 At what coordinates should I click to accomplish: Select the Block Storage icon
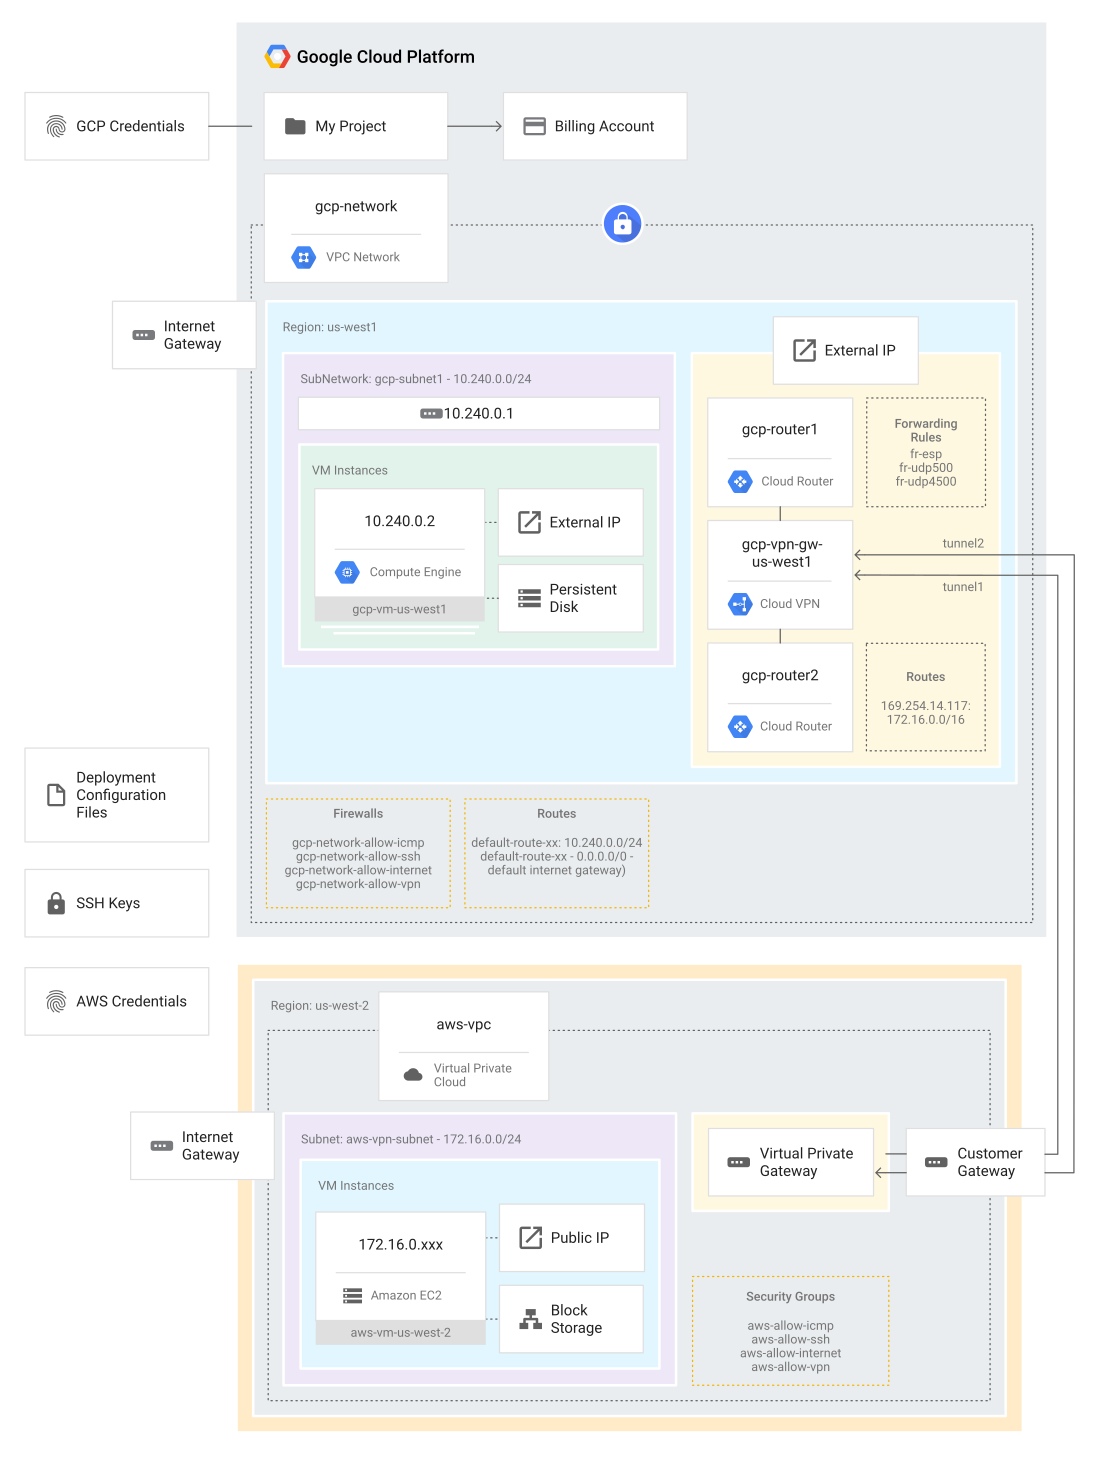pyautogui.click(x=529, y=1318)
